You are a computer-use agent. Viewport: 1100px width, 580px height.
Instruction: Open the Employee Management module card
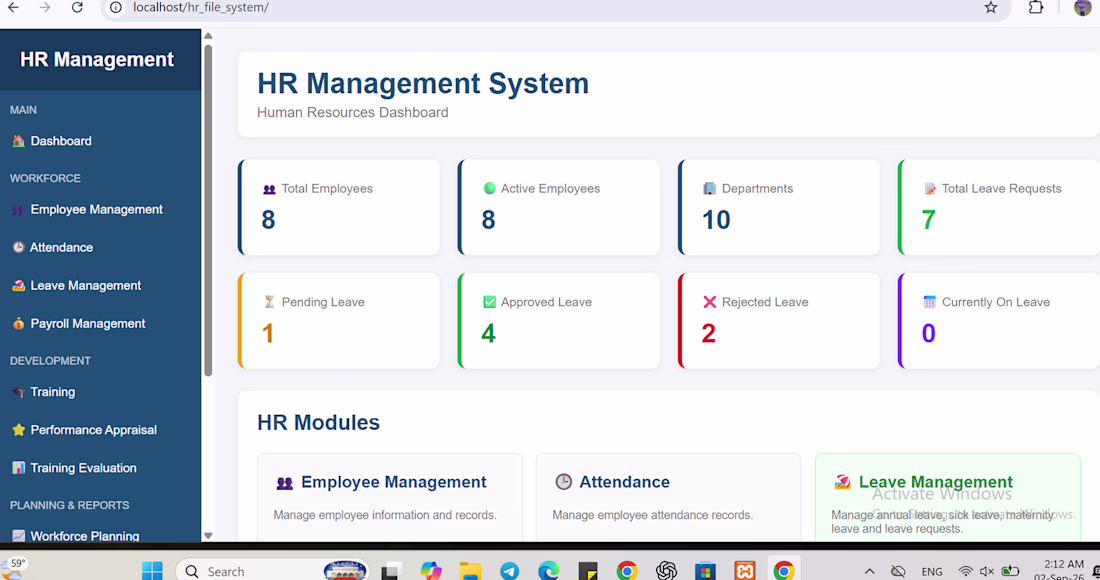(x=390, y=497)
